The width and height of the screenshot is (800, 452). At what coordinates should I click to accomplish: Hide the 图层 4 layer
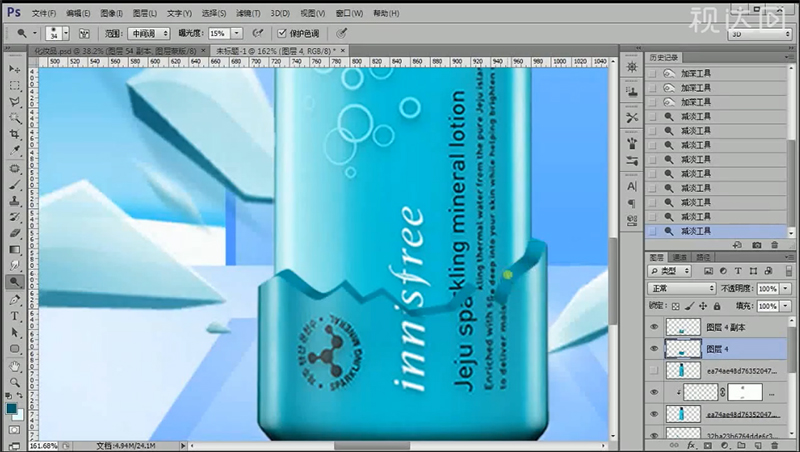coord(654,349)
